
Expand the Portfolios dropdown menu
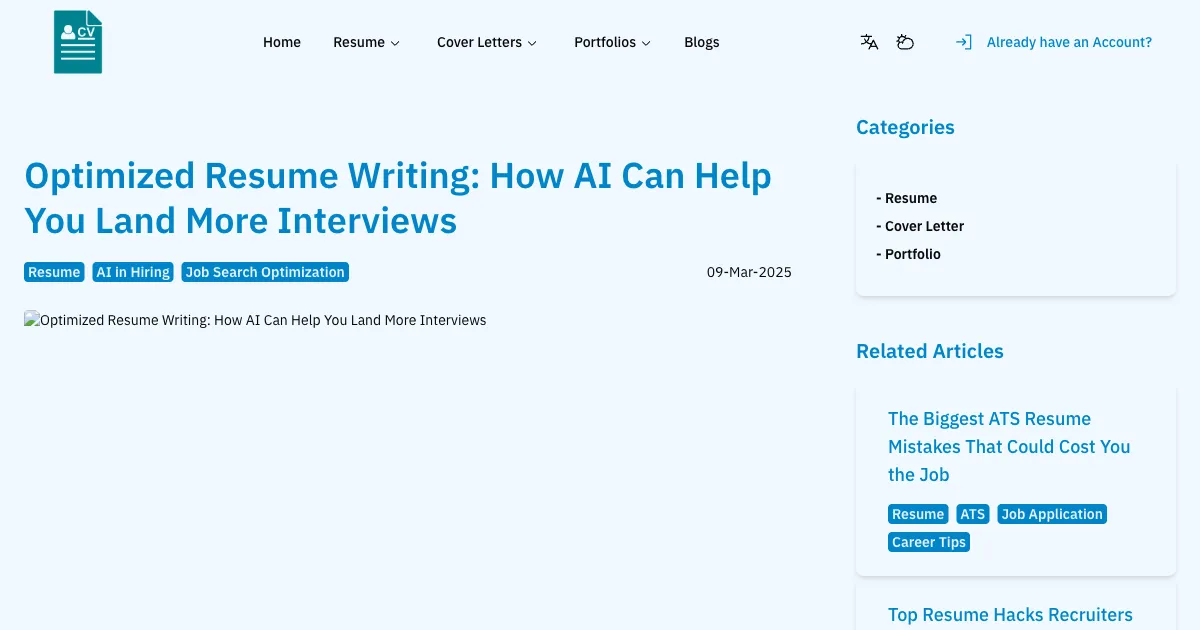[x=611, y=42]
